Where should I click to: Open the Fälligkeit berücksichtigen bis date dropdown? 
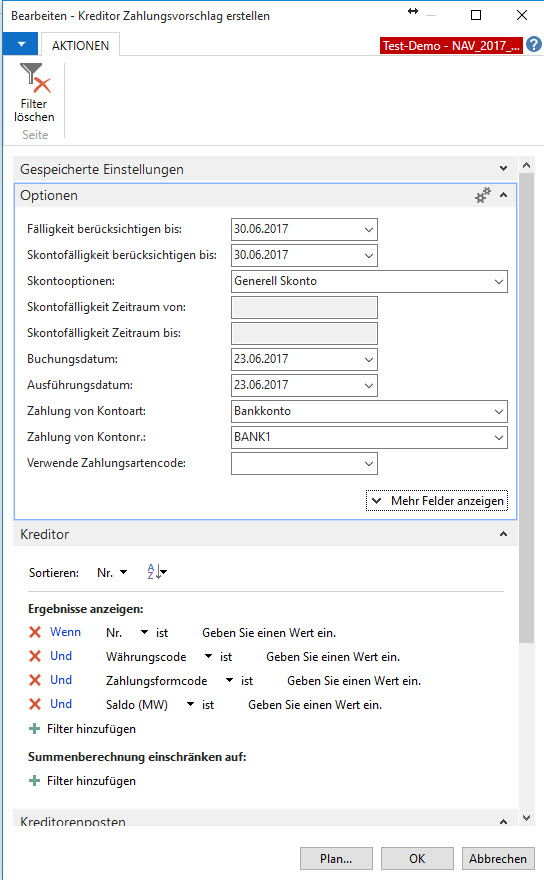[x=368, y=230]
